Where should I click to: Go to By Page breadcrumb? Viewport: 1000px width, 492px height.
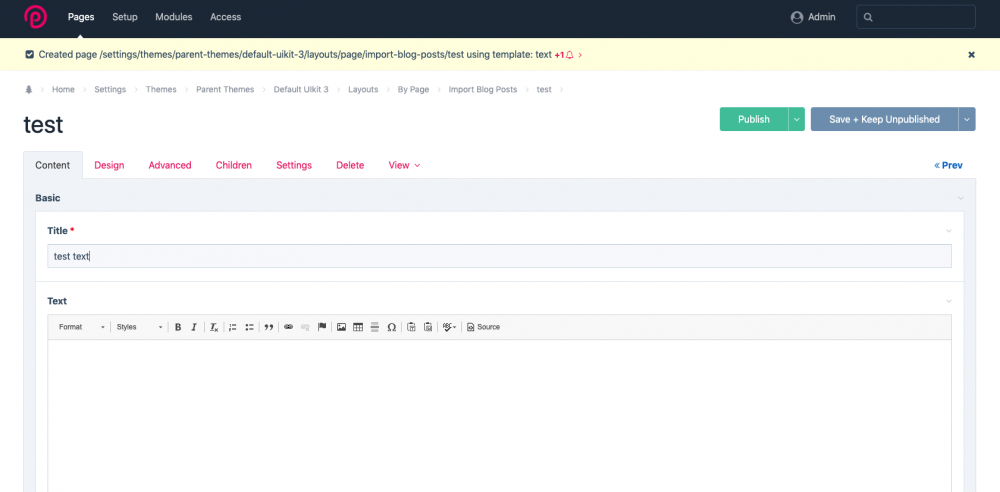coord(413,89)
